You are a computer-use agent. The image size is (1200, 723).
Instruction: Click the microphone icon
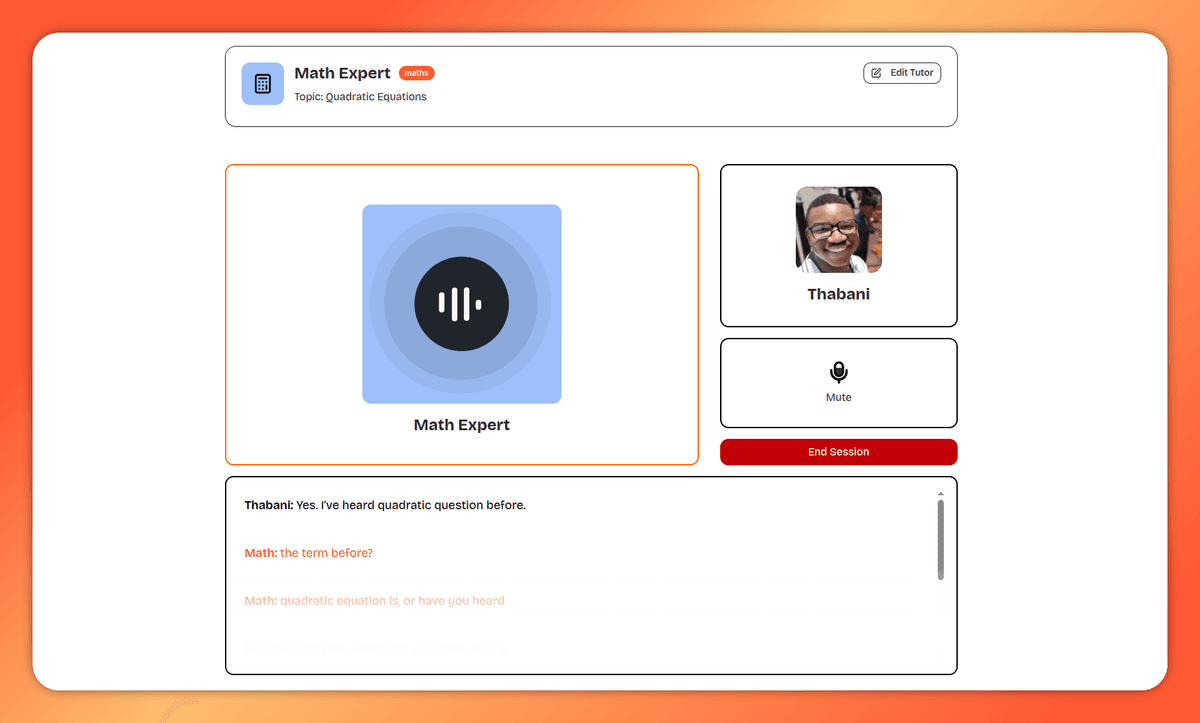(838, 373)
